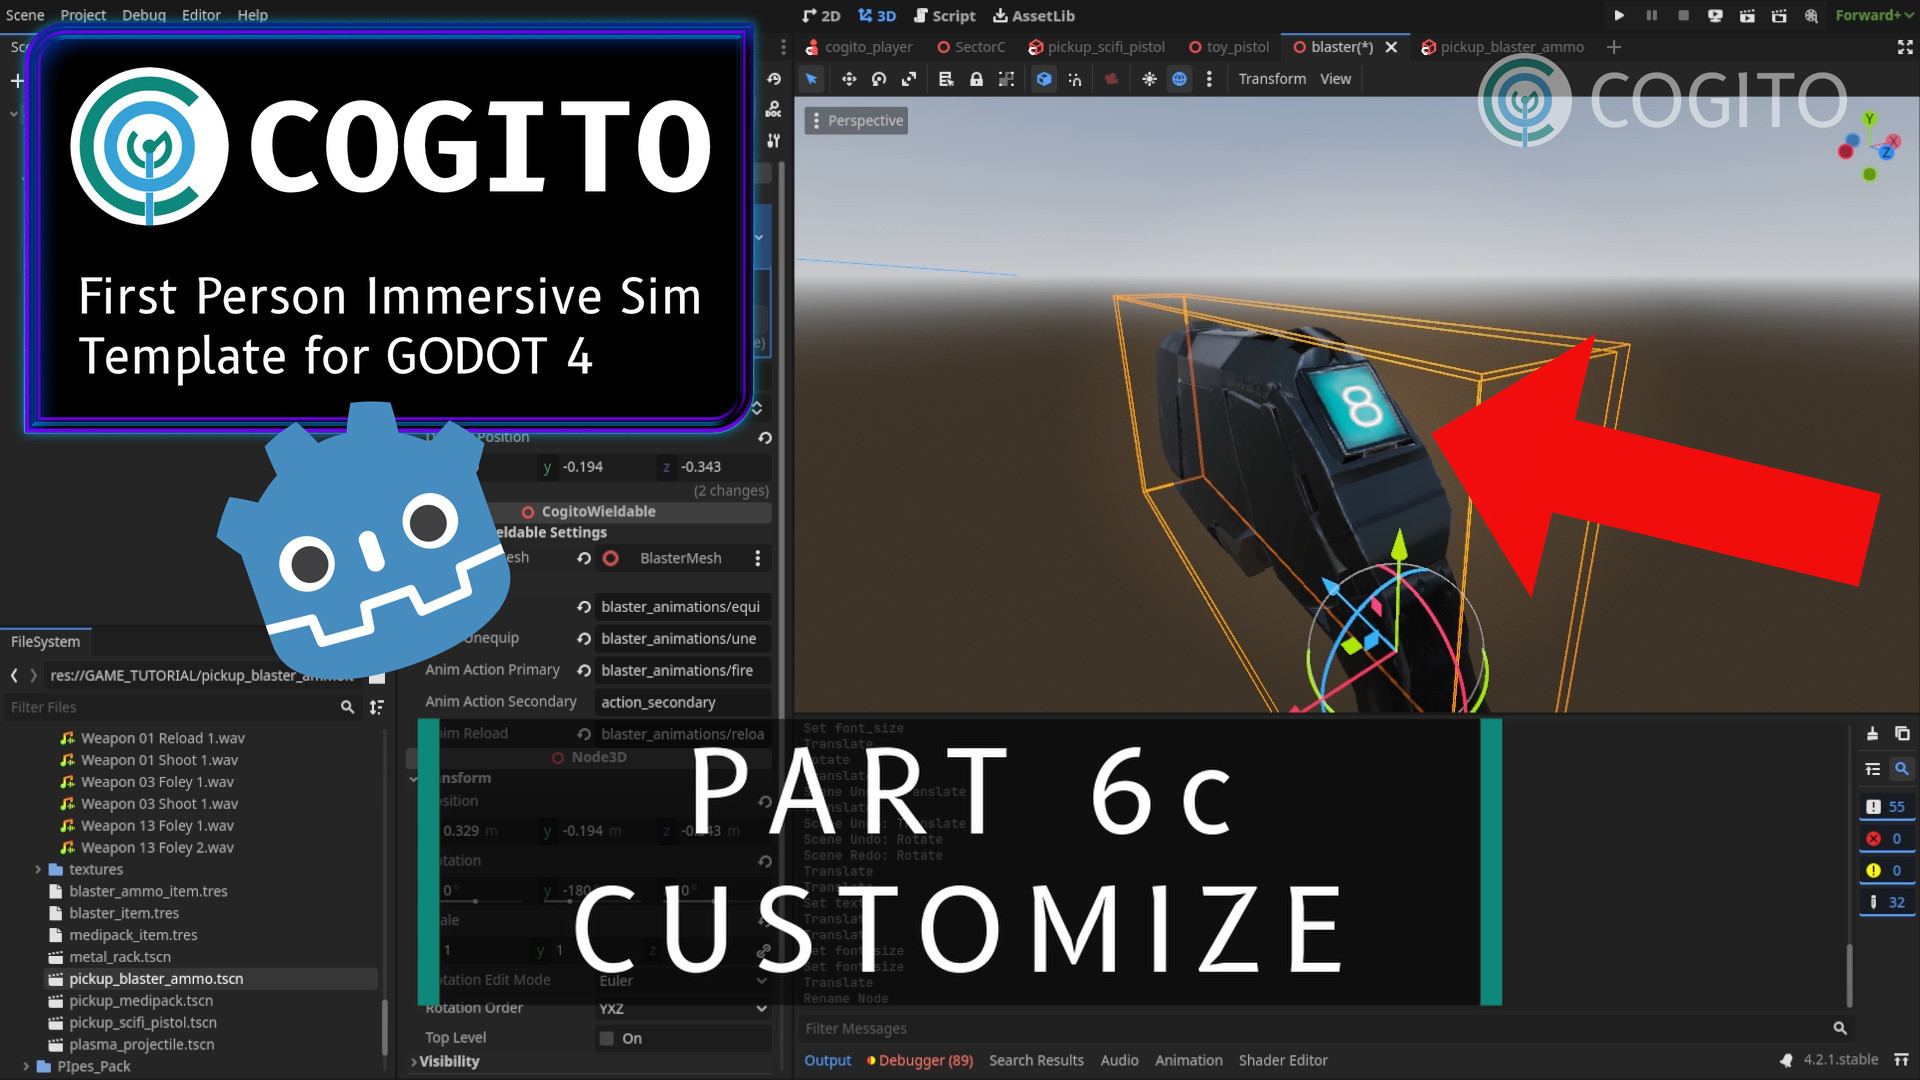Open the Perspective view menu button
1920x1080 pixels.
(x=856, y=121)
